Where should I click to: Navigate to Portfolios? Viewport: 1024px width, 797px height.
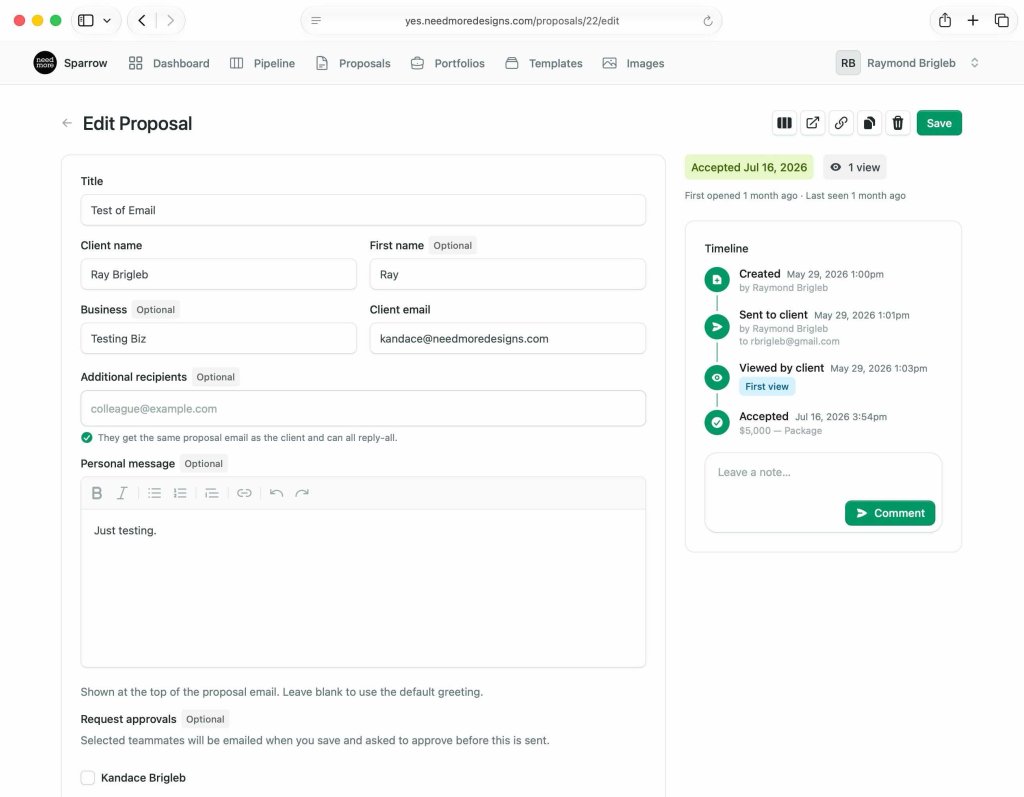click(x=447, y=63)
